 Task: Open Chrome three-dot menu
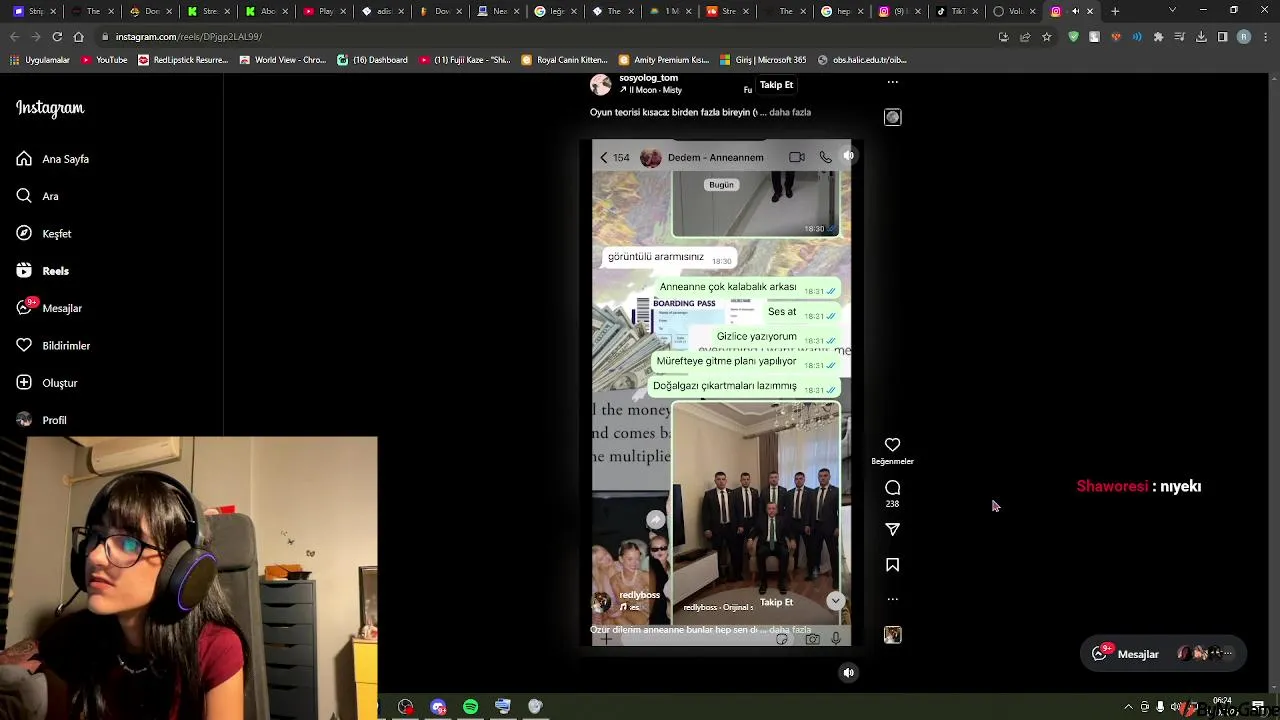pos(1265,37)
